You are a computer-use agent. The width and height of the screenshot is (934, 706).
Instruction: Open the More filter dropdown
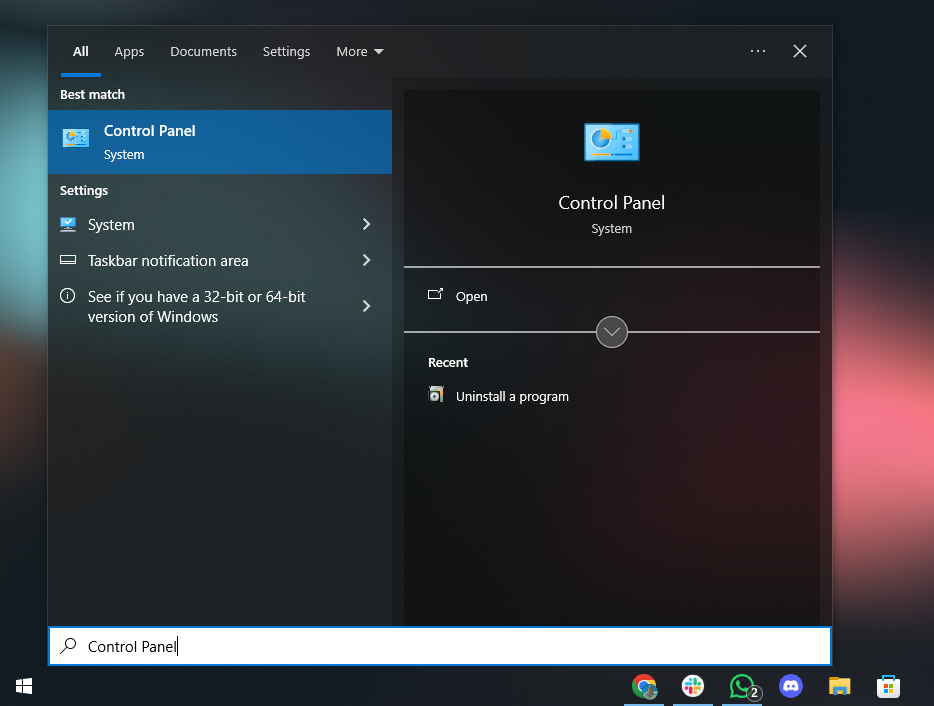[360, 52]
